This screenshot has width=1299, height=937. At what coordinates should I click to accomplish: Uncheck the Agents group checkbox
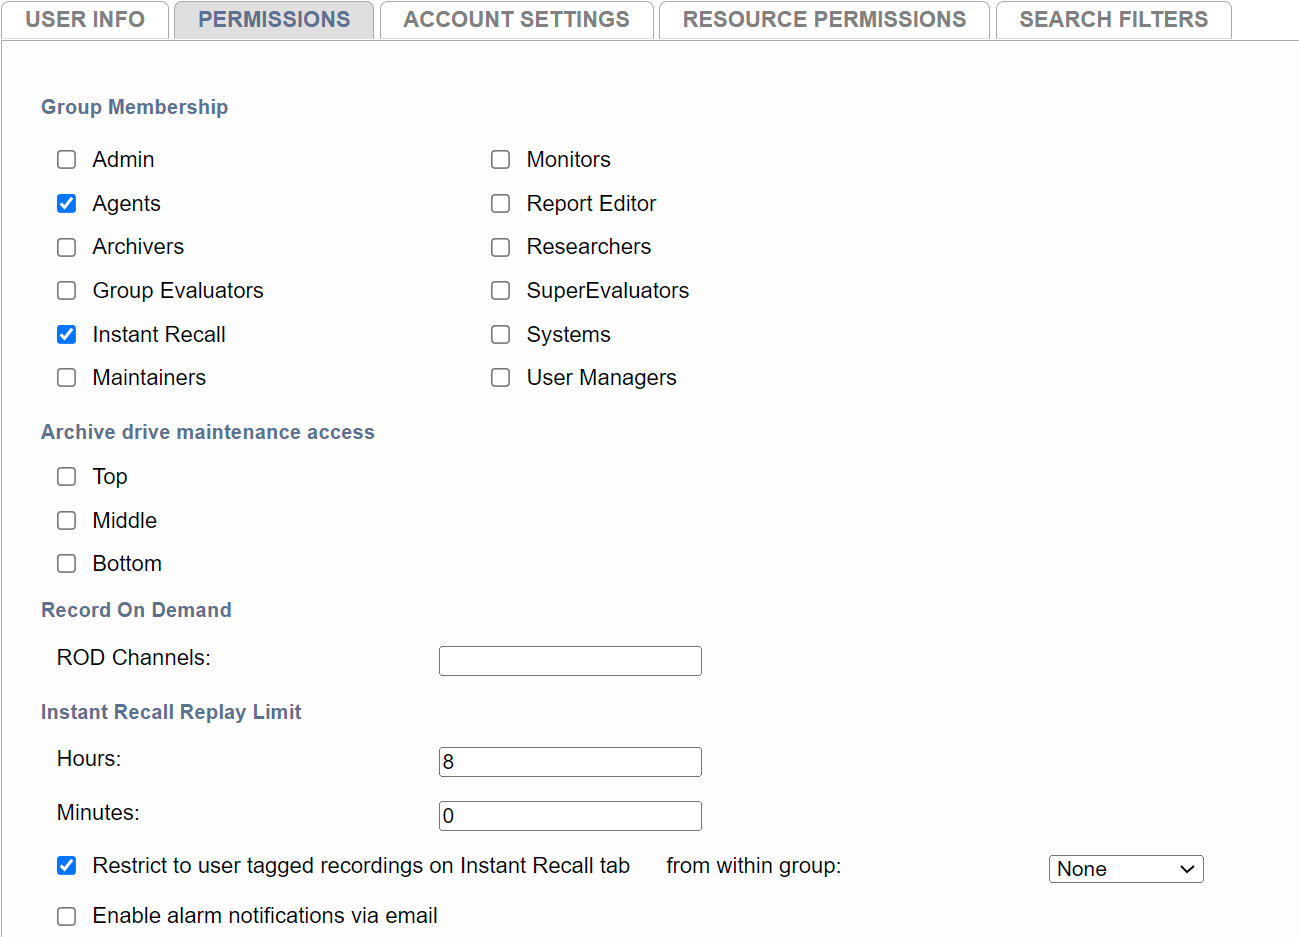coord(66,203)
